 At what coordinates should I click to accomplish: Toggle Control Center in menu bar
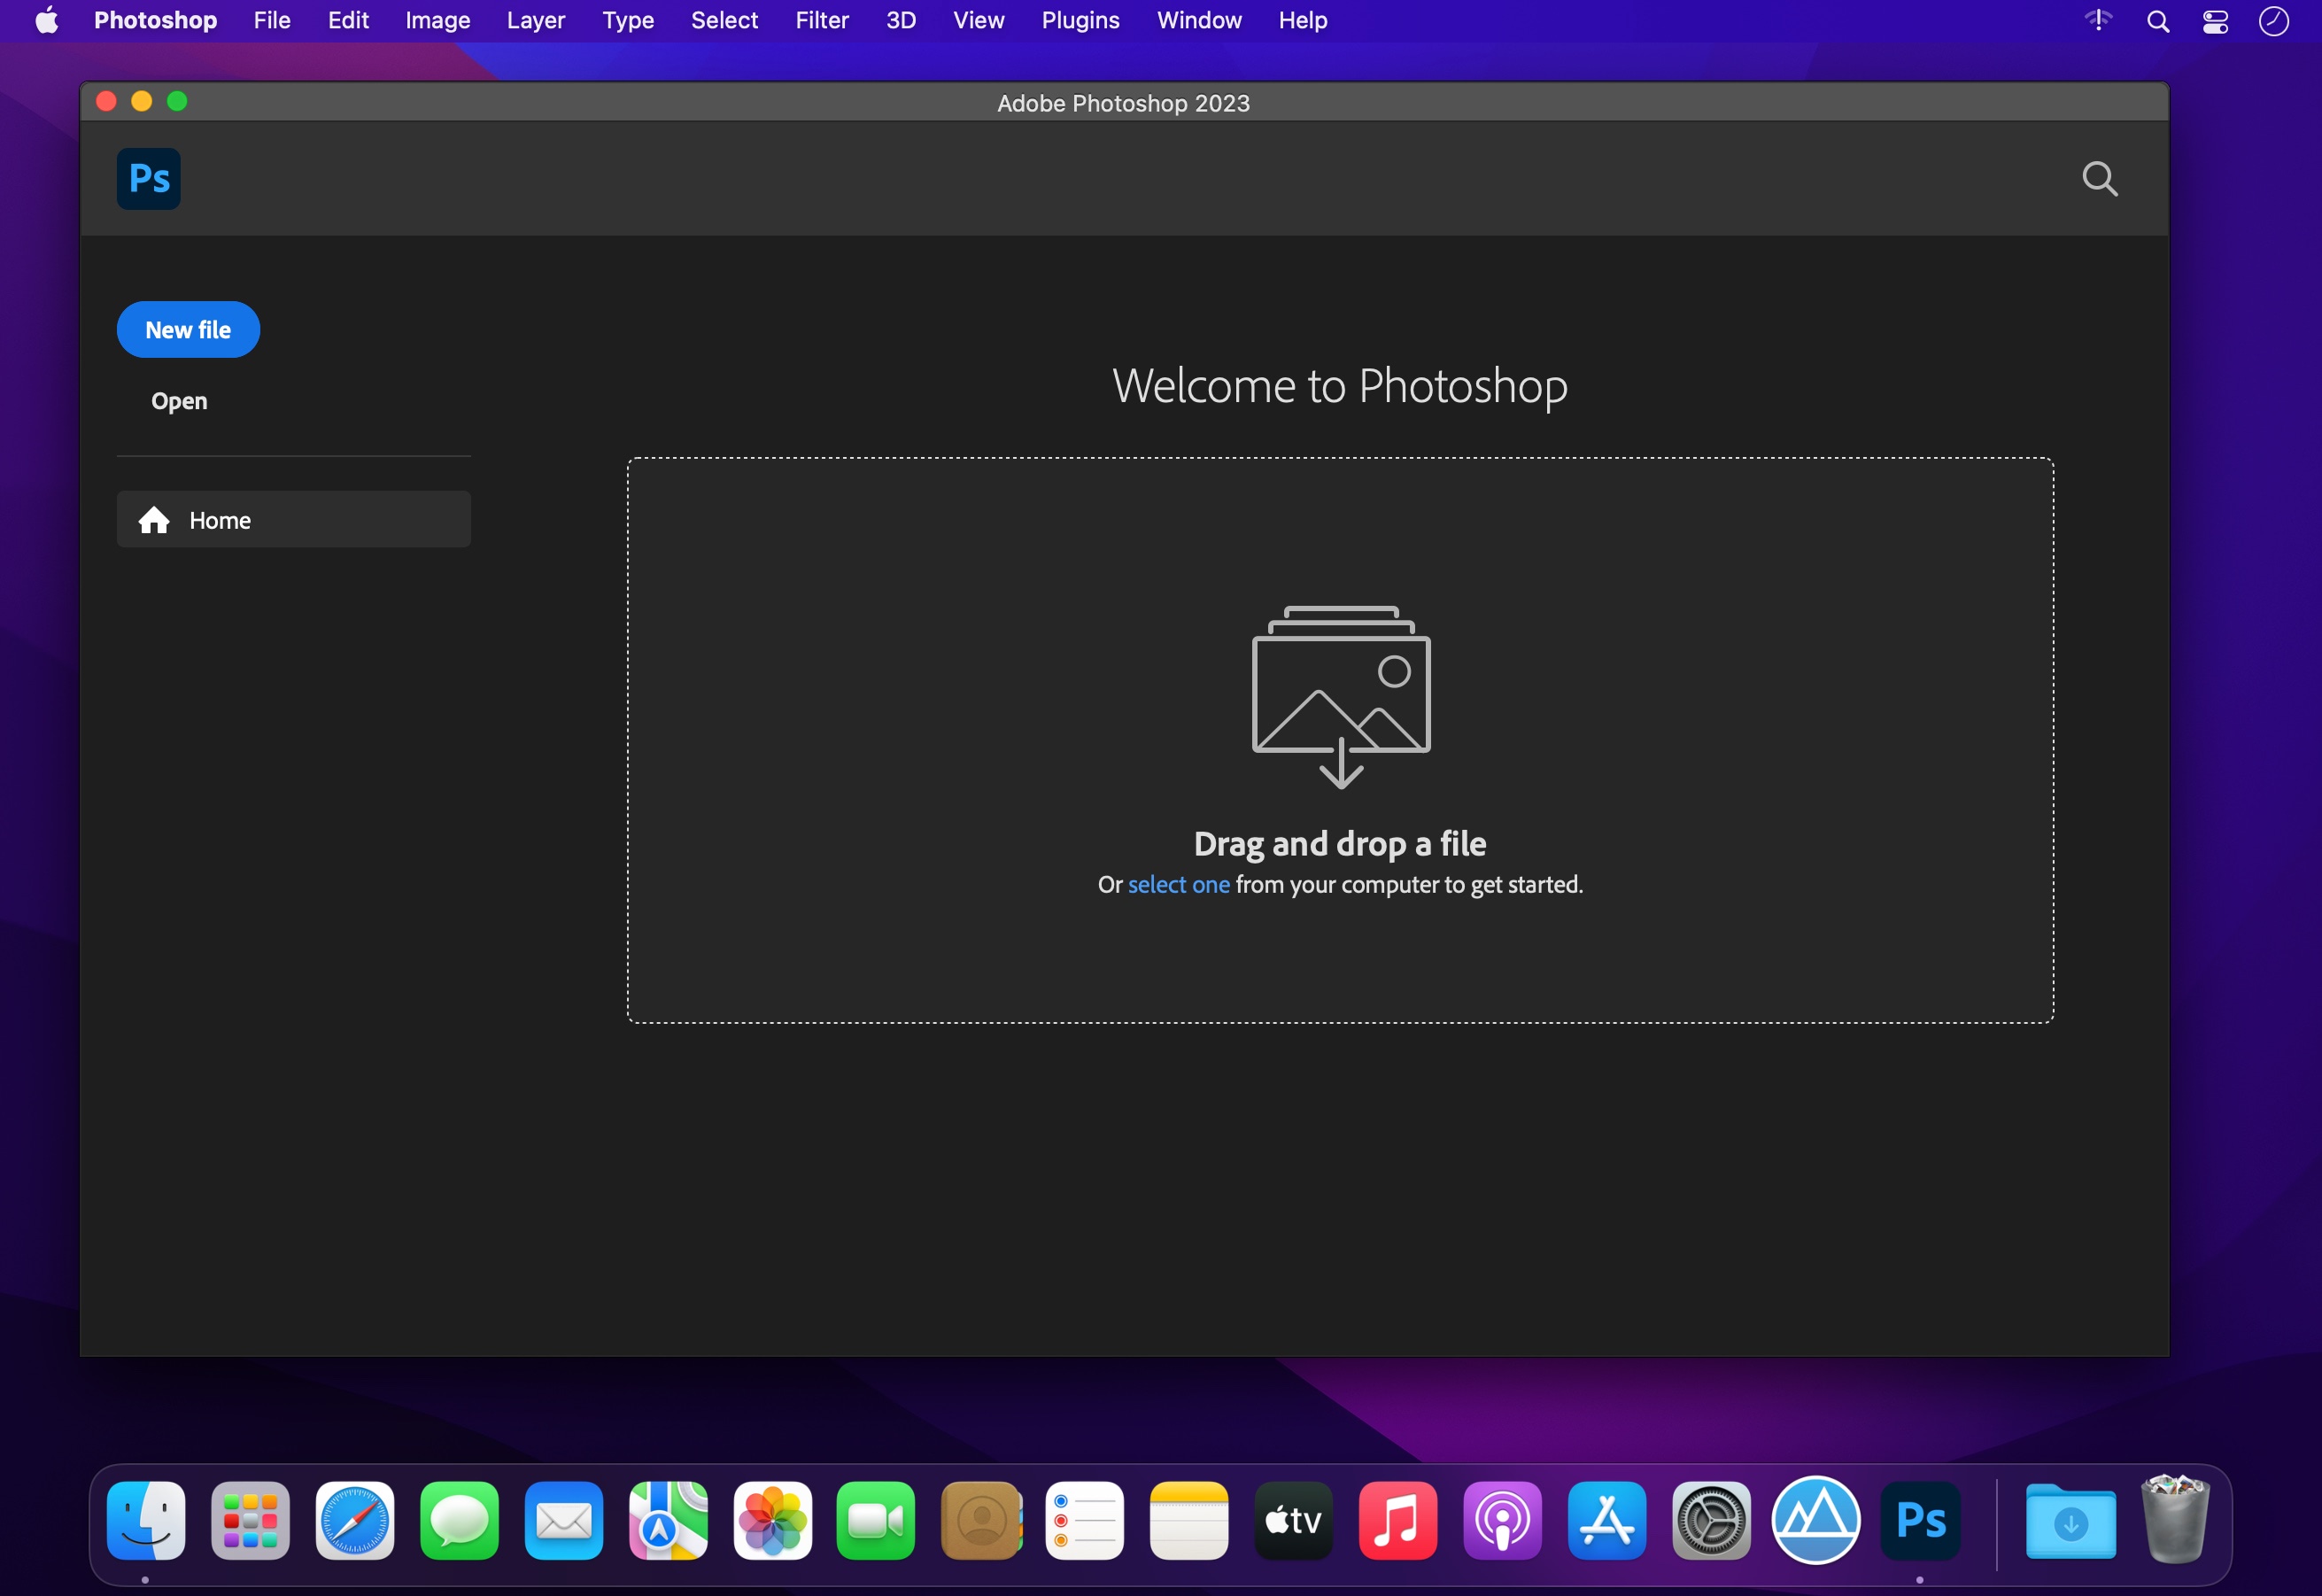pyautogui.click(x=2216, y=21)
